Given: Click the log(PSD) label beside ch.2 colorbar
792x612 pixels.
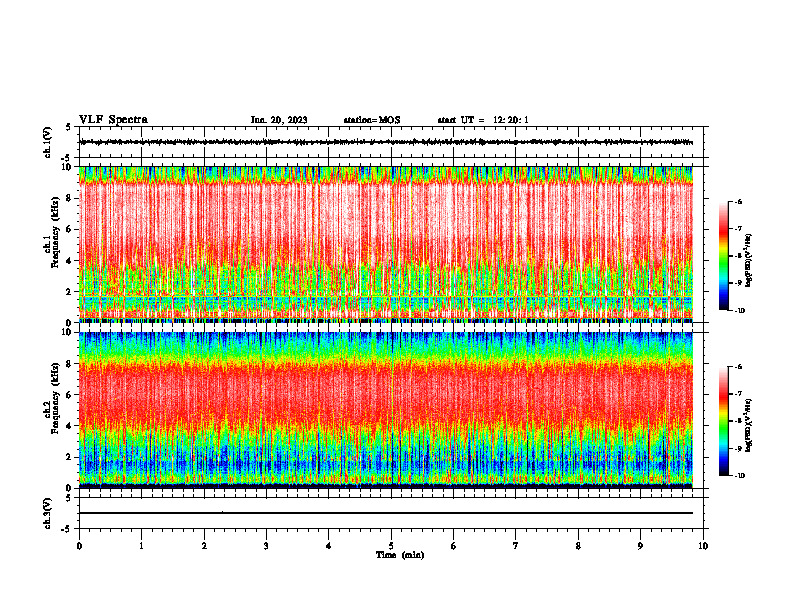Looking at the screenshot, I should point(749,425).
